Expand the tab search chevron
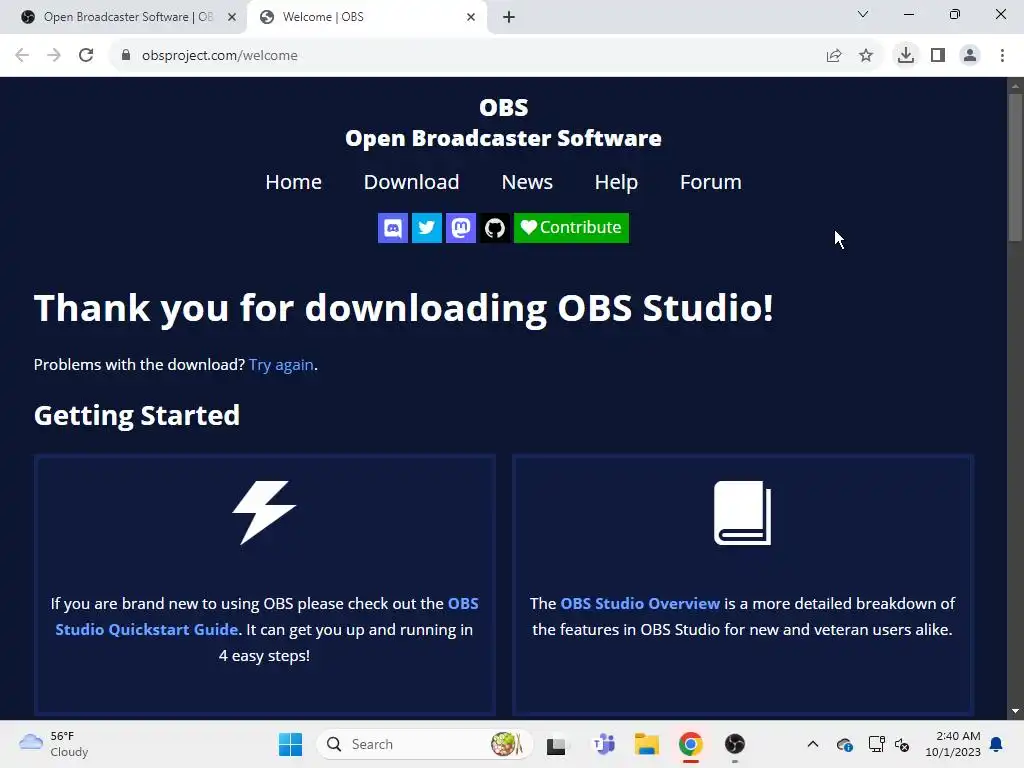 (x=863, y=14)
